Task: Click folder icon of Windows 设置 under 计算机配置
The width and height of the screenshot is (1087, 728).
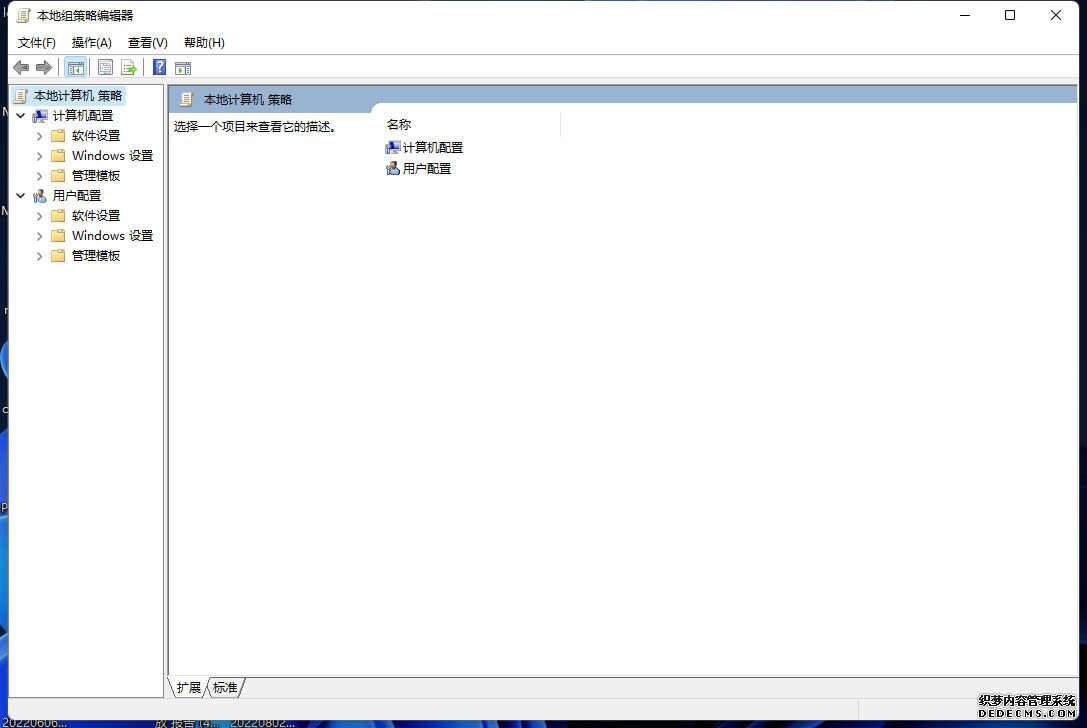Action: tap(58, 156)
